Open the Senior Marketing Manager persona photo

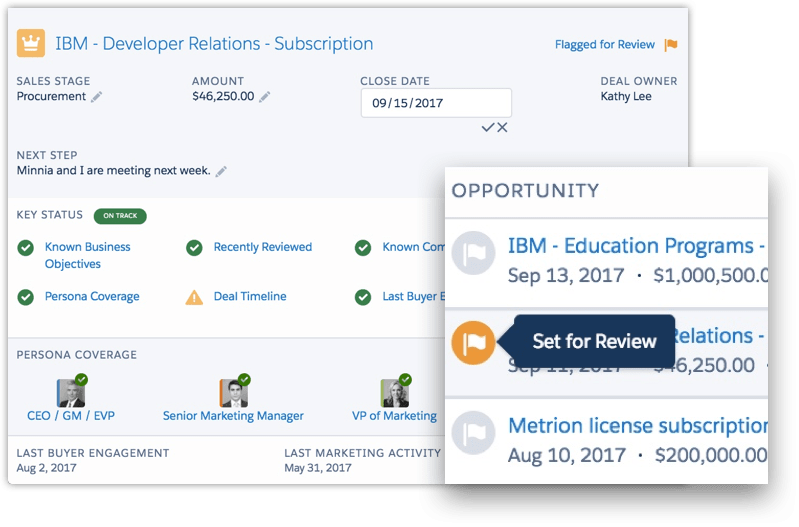tap(233, 392)
